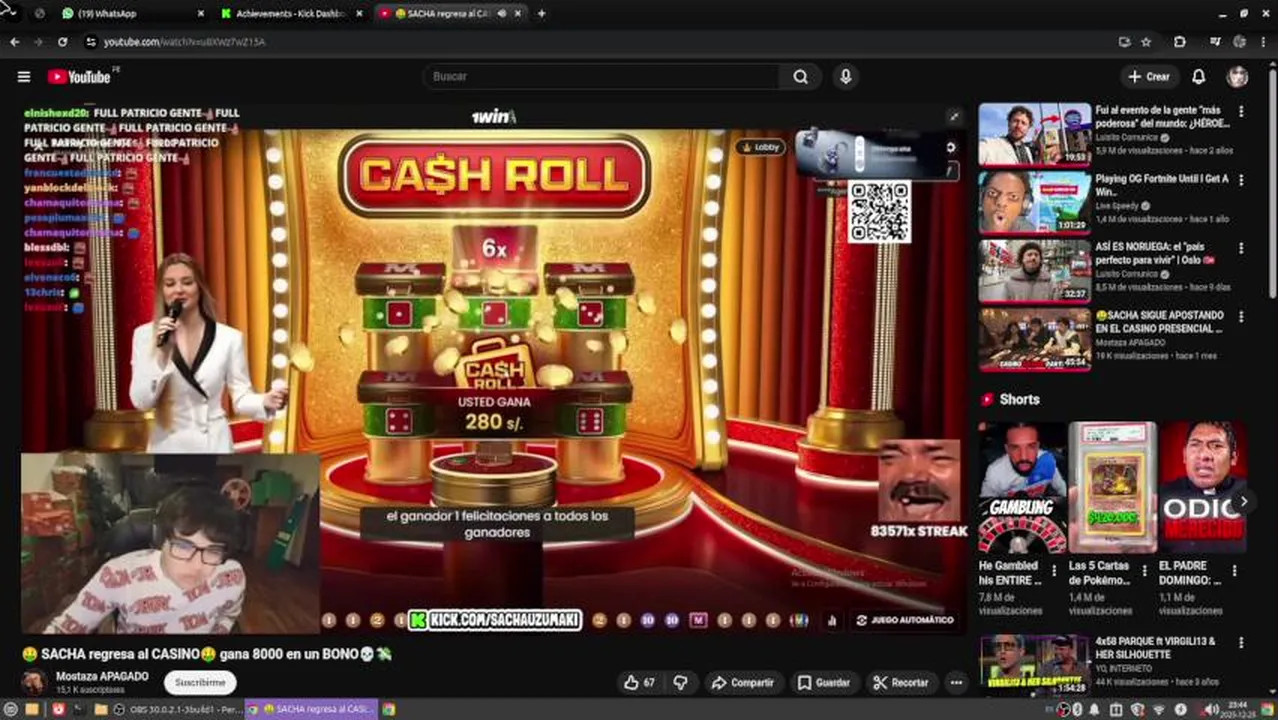Play 'Fui al evento de la gente' recommendation
1278x720 pixels.
coord(1034,133)
